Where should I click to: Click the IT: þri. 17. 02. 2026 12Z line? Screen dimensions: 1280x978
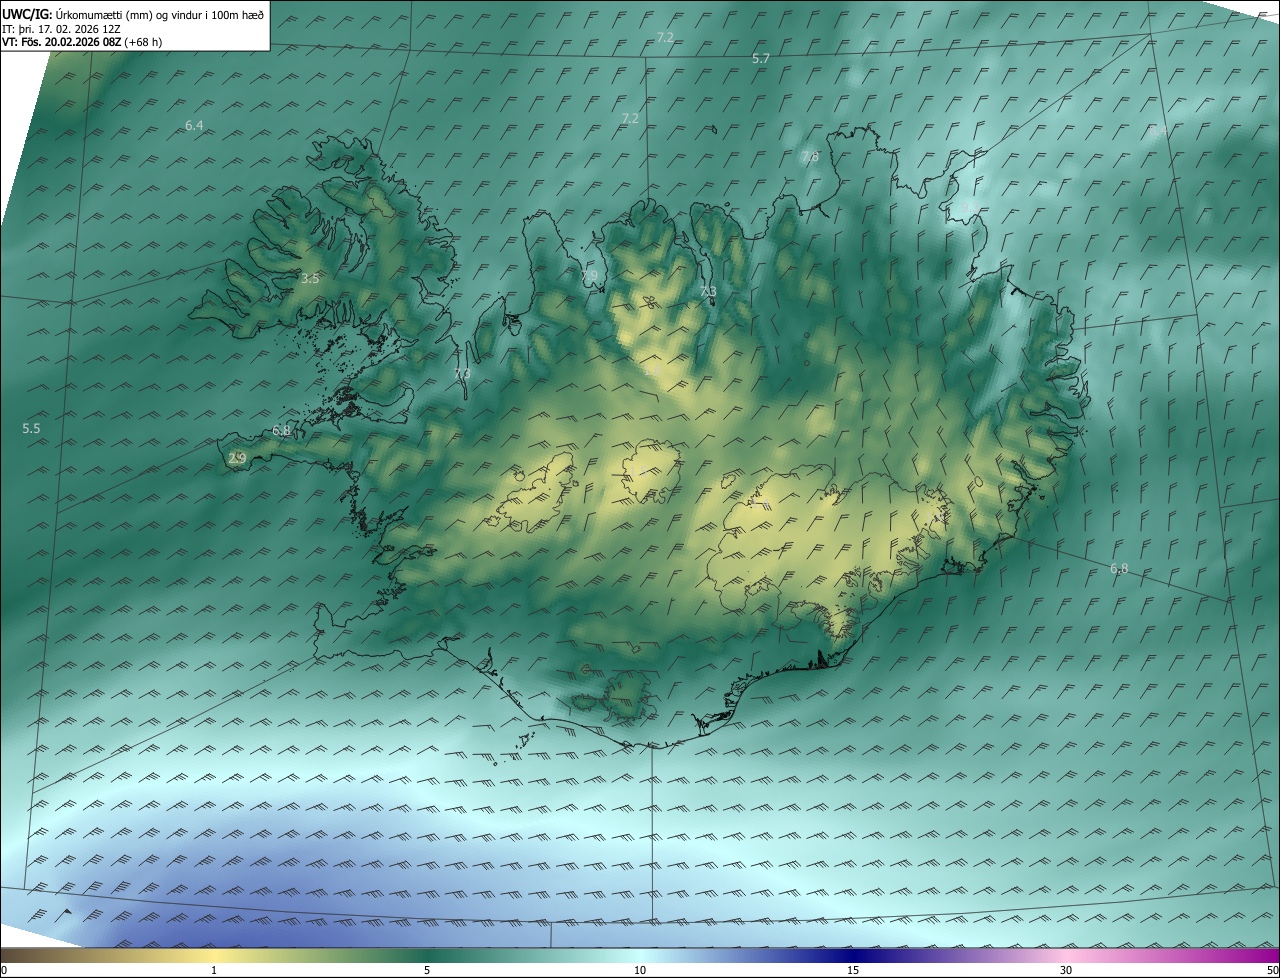pyautogui.click(x=62, y=29)
